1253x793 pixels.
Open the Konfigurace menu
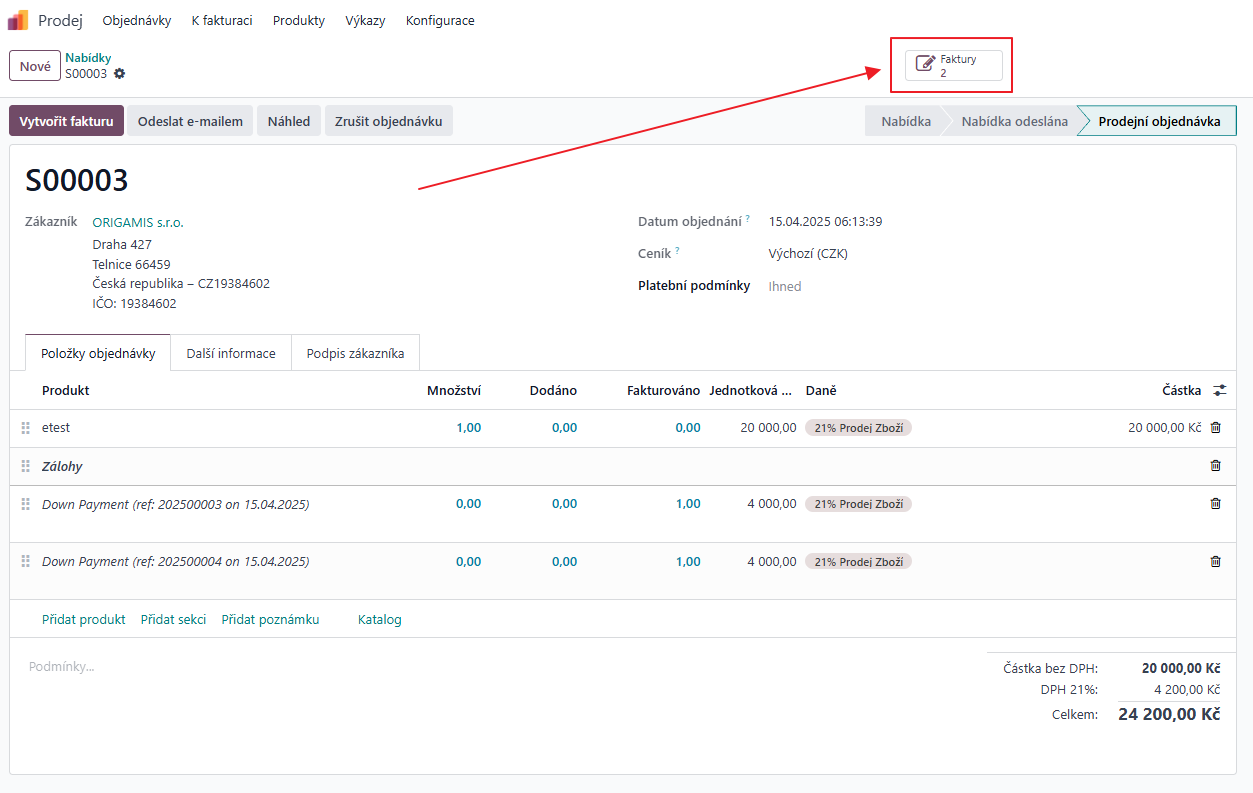440,21
